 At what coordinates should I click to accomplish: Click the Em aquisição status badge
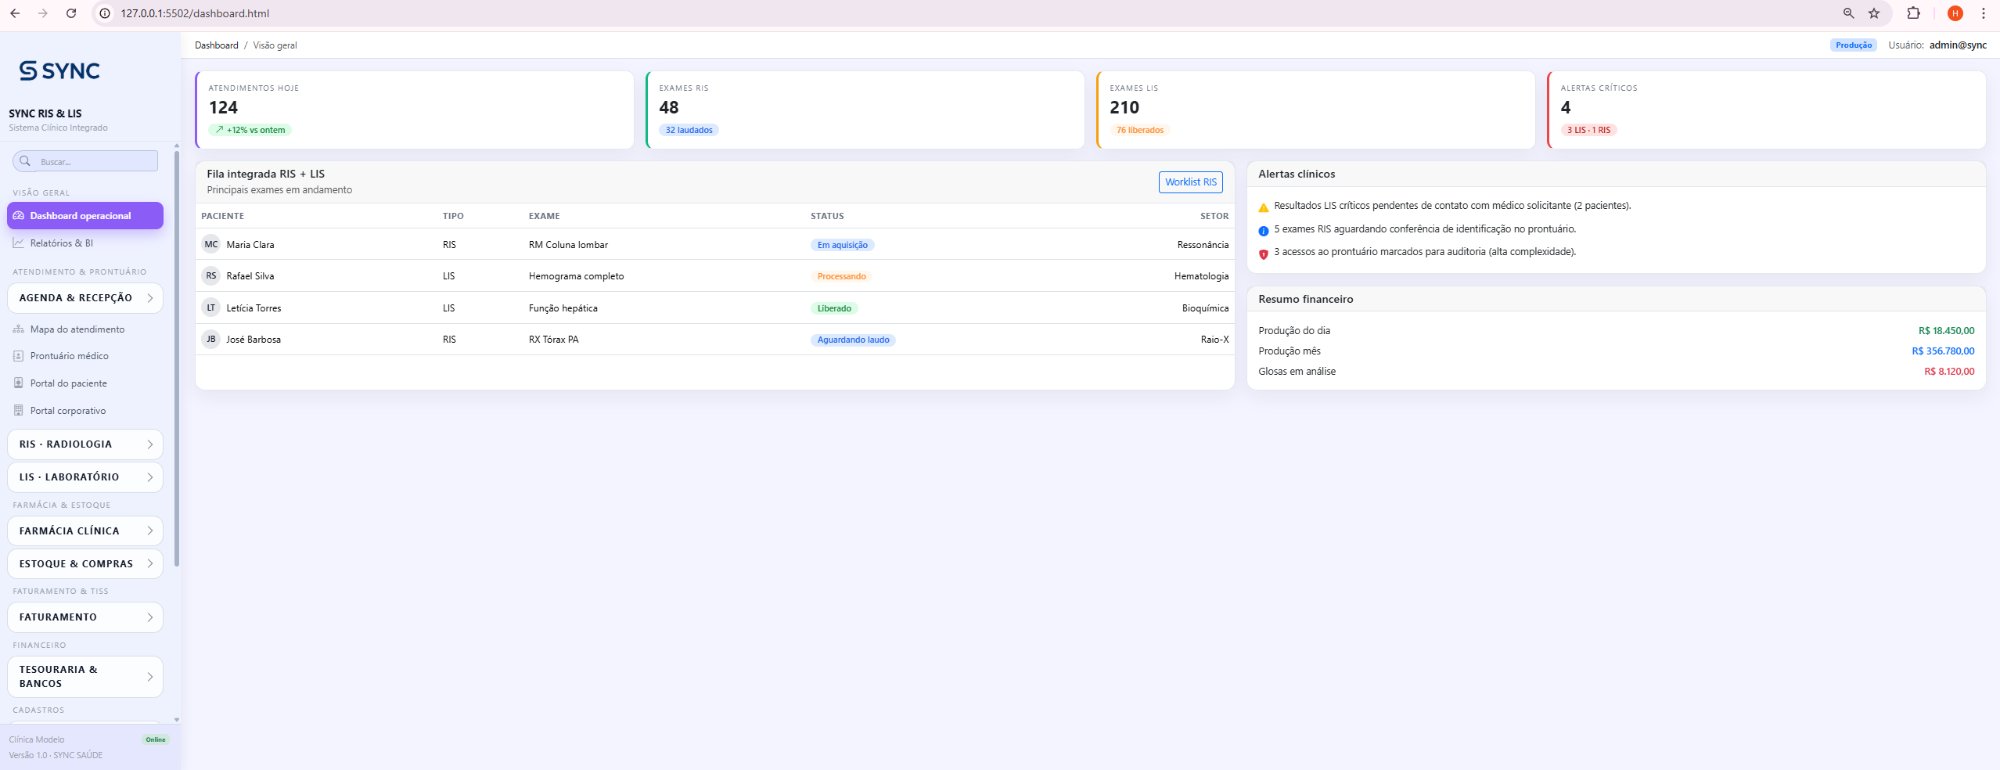[842, 245]
